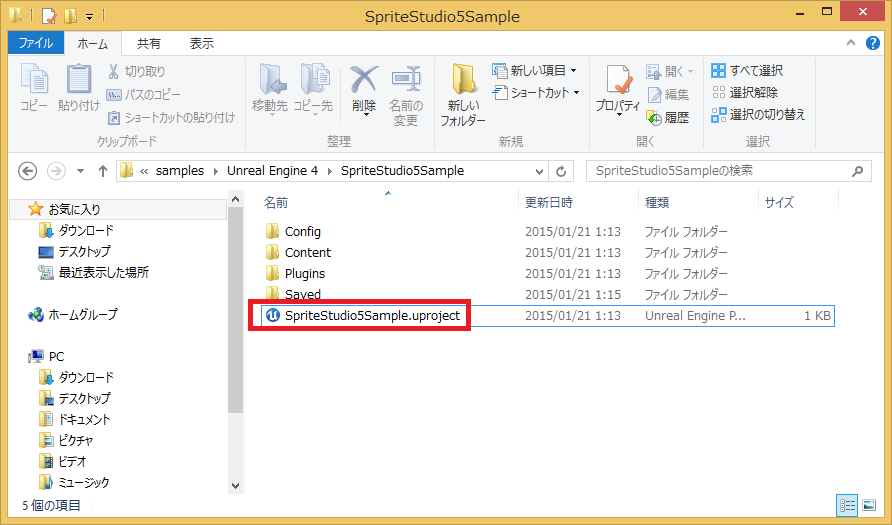This screenshot has width=892, height=525.
Task: Open Music (ミュージック) under PC
Action: pyautogui.click(x=74, y=483)
